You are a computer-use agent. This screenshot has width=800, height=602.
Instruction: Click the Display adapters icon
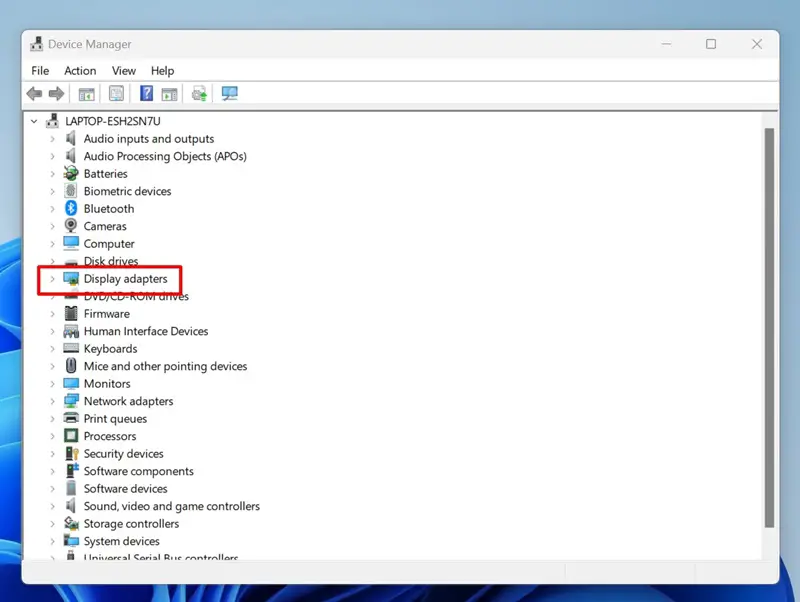(71, 279)
